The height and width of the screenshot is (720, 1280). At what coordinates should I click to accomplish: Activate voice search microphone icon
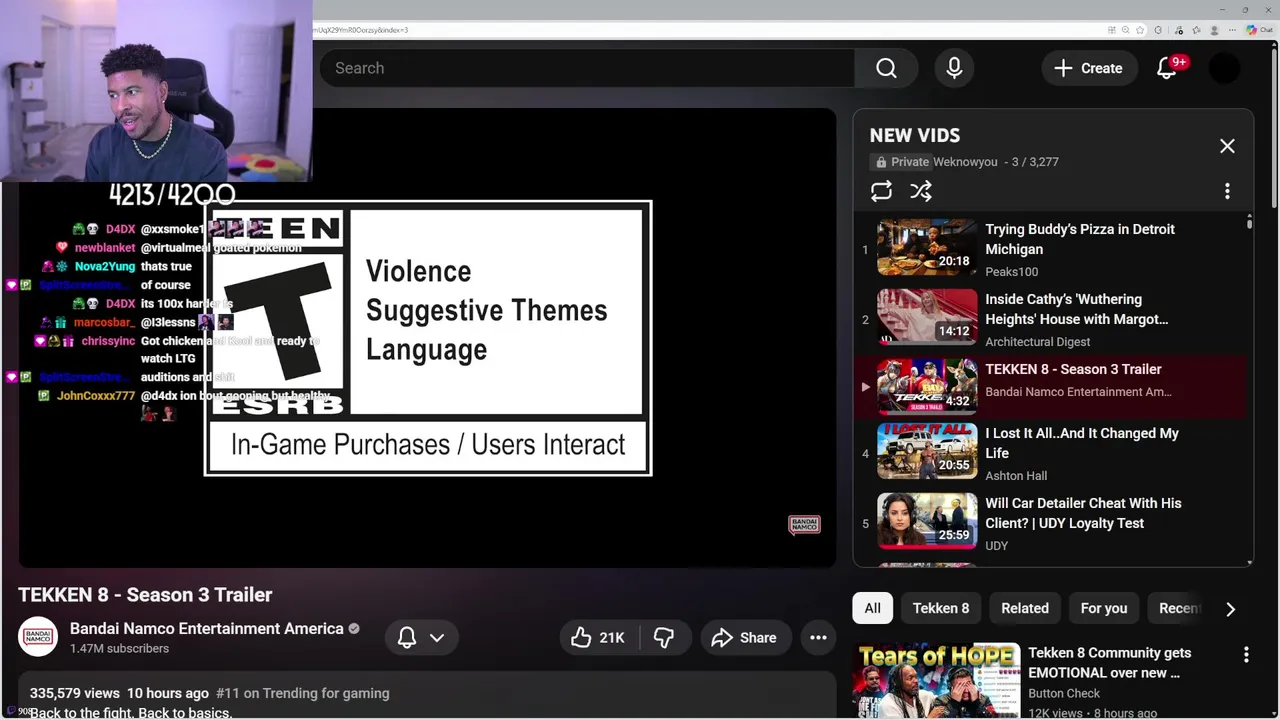click(x=954, y=68)
